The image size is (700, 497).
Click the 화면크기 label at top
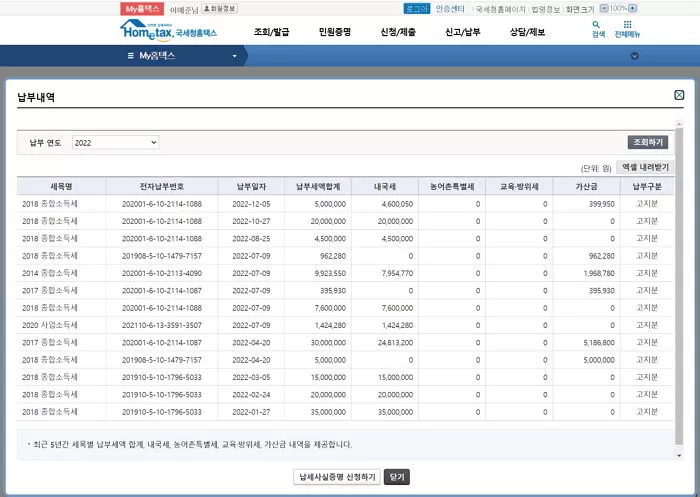point(580,9)
